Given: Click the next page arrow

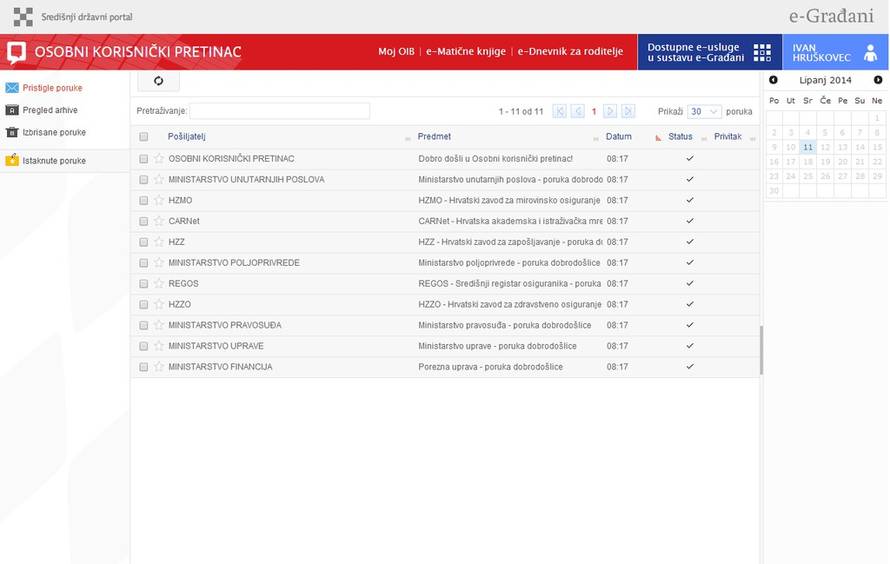Looking at the screenshot, I should [x=610, y=112].
